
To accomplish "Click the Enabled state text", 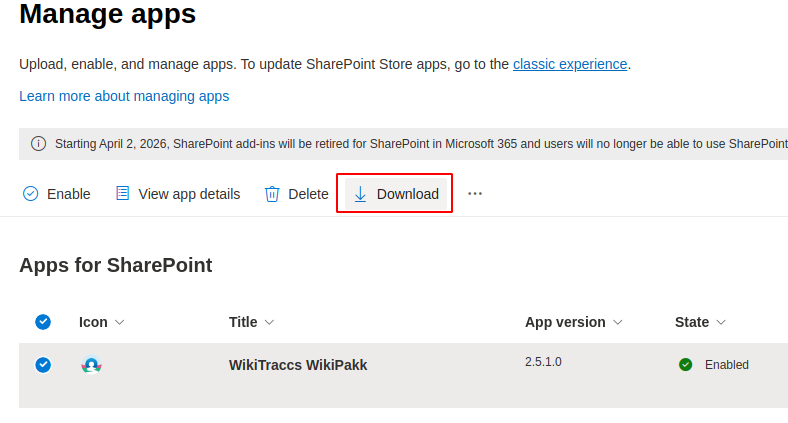I will [x=727, y=365].
